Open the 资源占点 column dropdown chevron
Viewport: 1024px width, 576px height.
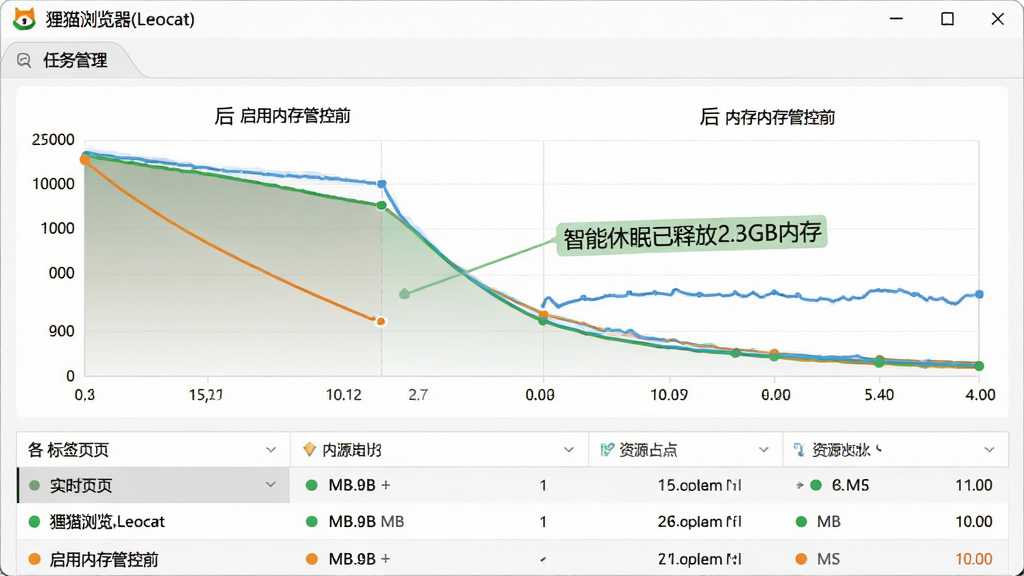coord(763,450)
